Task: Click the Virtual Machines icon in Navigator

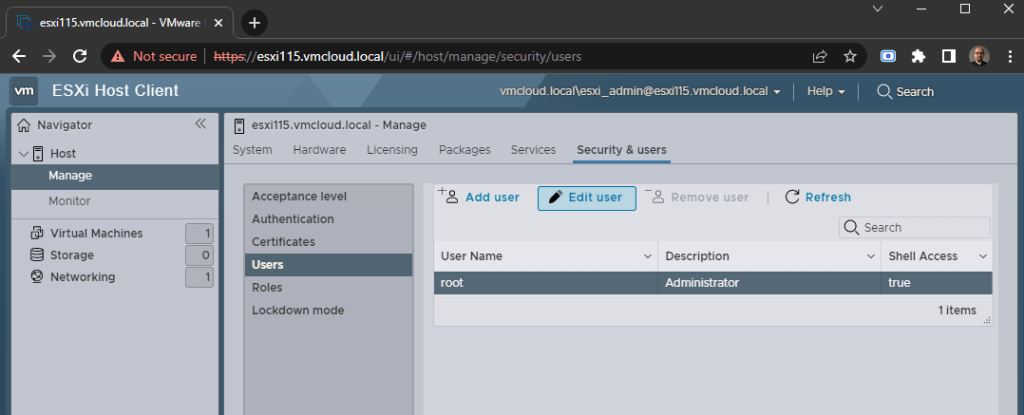Action: (36, 233)
